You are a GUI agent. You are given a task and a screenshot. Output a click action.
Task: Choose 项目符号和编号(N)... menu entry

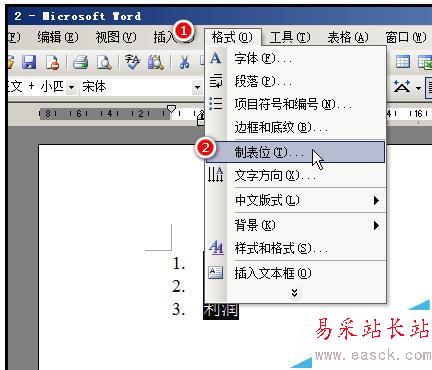295,104
